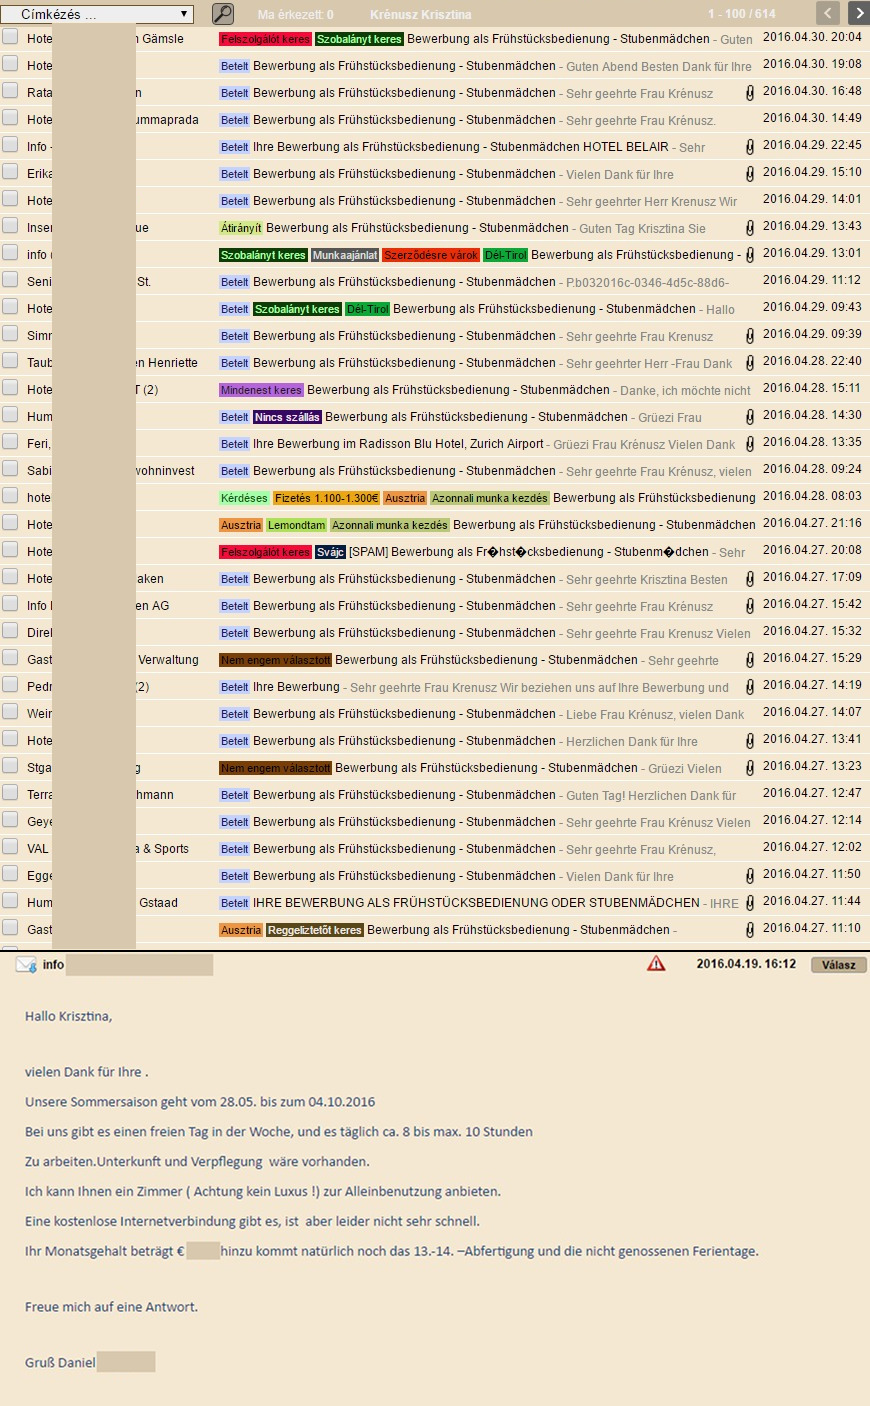The image size is (870, 1406).
Task: Click paperclip on the 2016.04.28. 14:30 email
Action: click(750, 417)
